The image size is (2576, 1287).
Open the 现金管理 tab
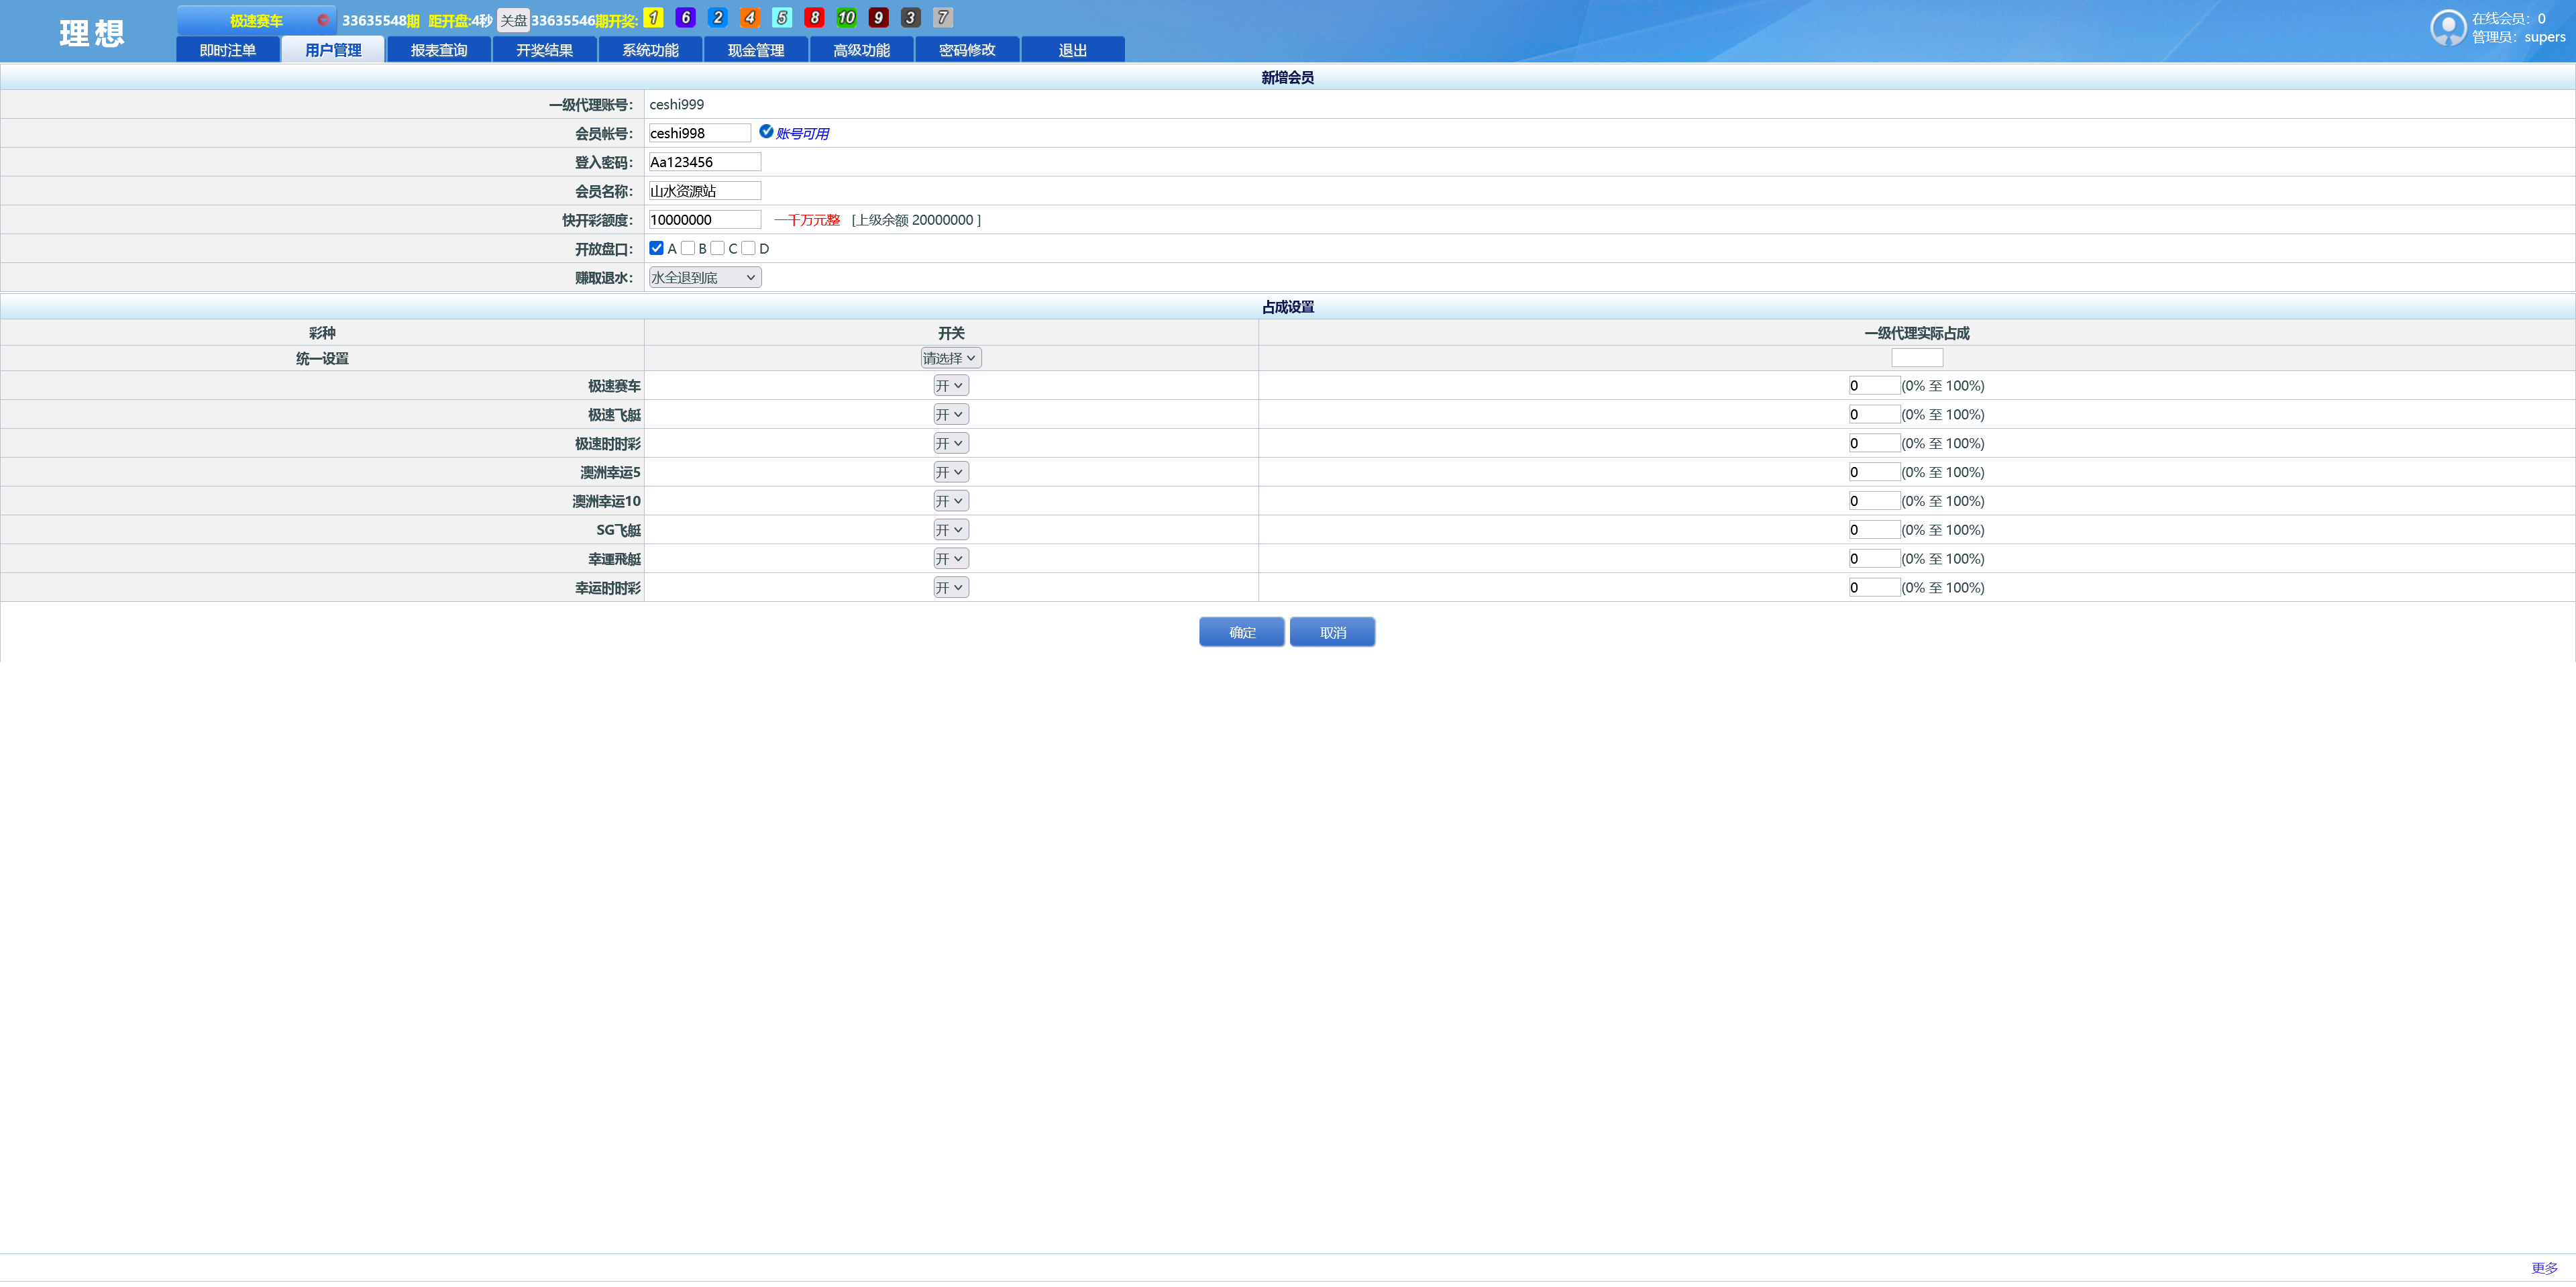coord(755,50)
